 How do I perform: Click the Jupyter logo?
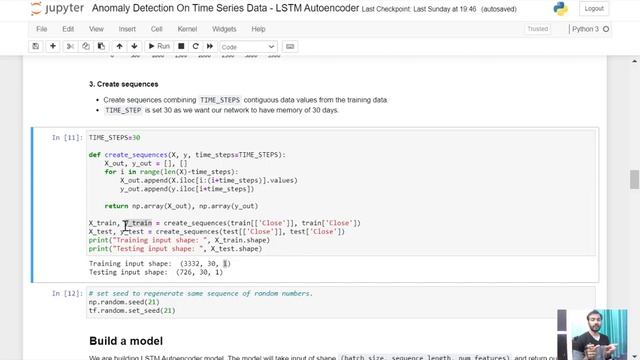(x=57, y=9)
